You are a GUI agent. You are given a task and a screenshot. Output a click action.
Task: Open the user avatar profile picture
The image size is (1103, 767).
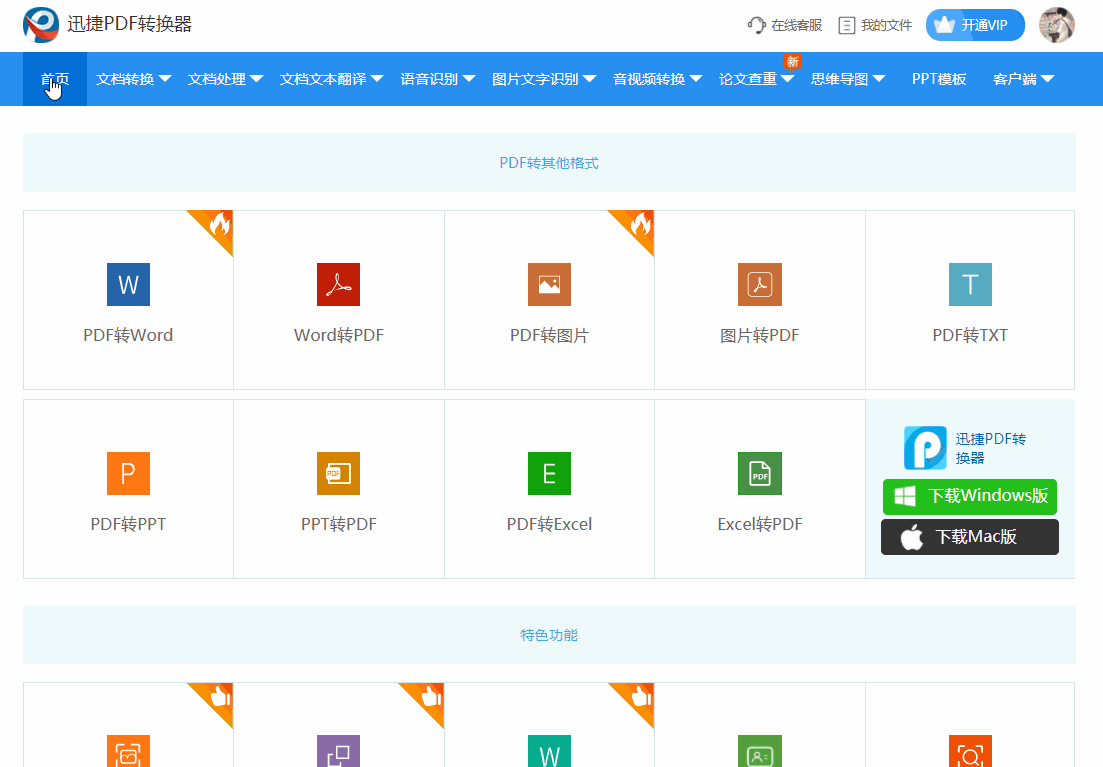1057,25
